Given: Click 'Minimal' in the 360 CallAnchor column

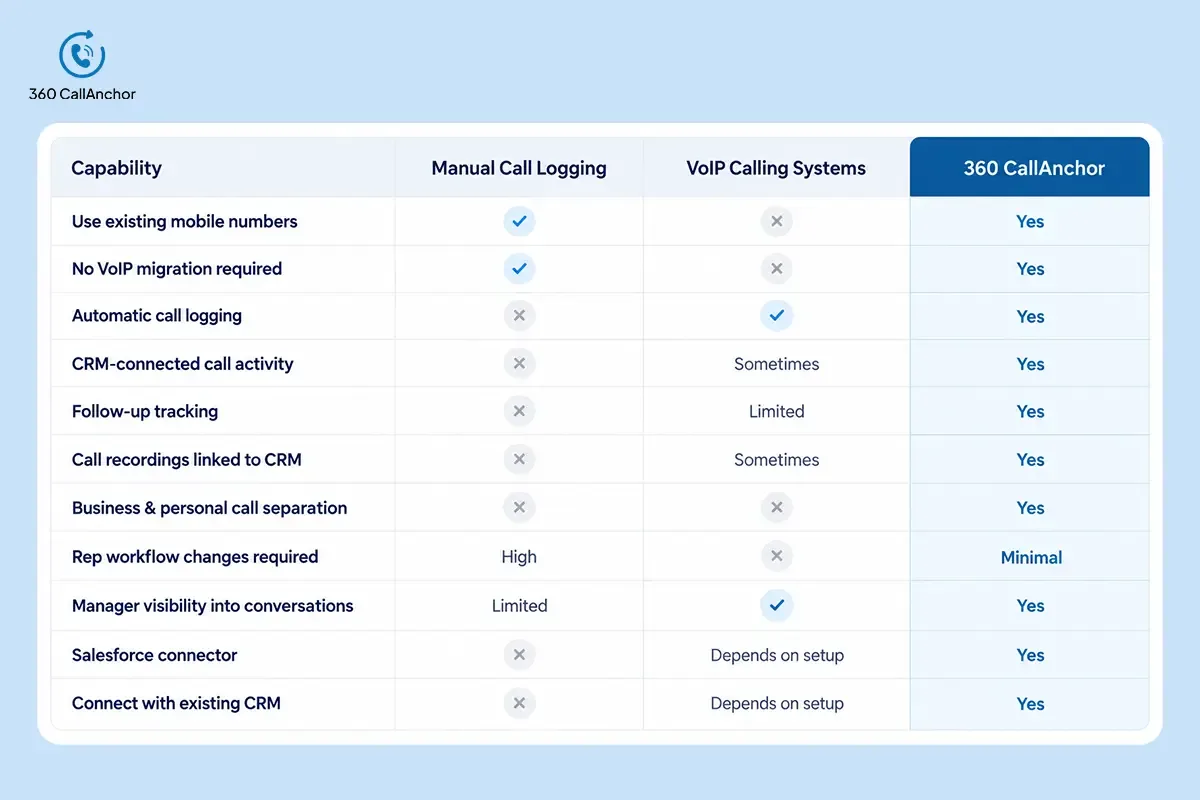Looking at the screenshot, I should 1031,557.
